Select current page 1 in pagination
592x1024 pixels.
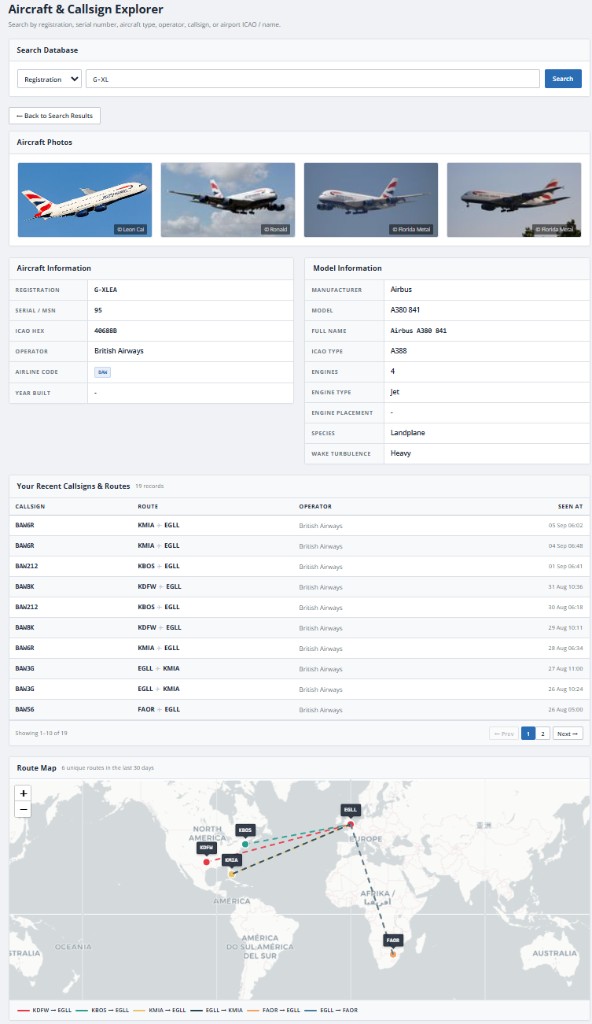click(x=528, y=734)
